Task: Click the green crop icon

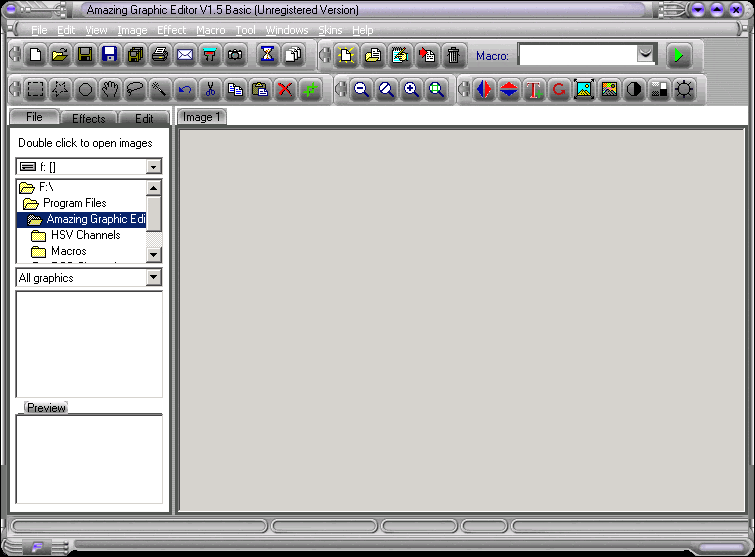Action: tap(311, 90)
